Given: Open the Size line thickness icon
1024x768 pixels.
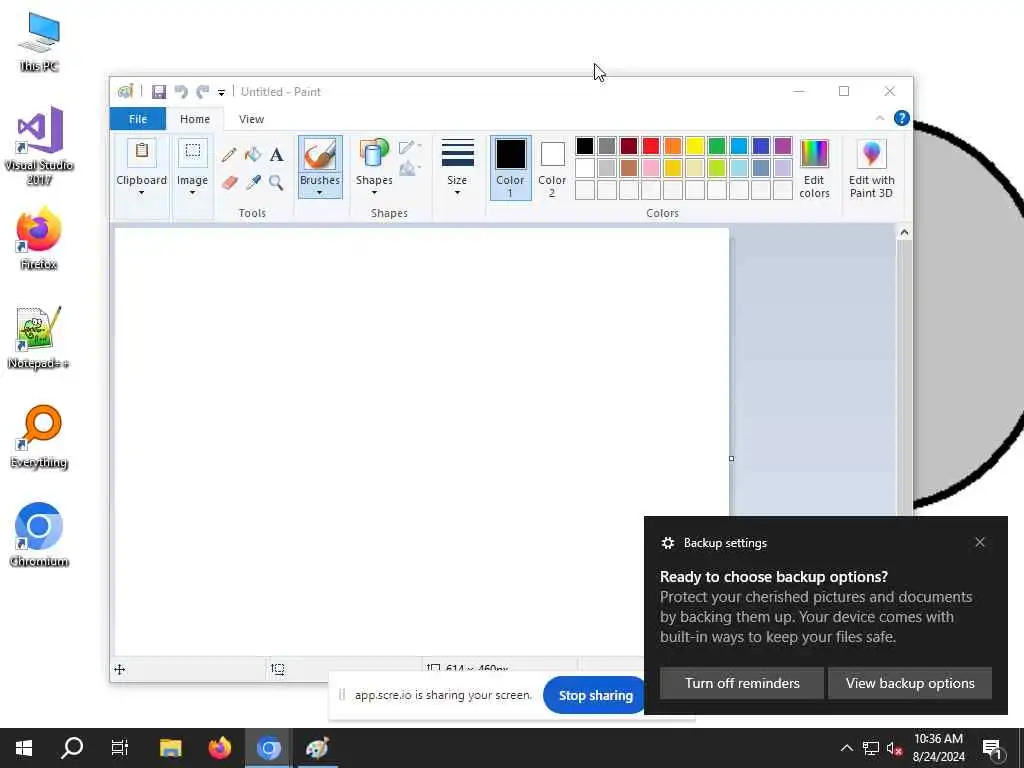Looking at the screenshot, I should [458, 153].
